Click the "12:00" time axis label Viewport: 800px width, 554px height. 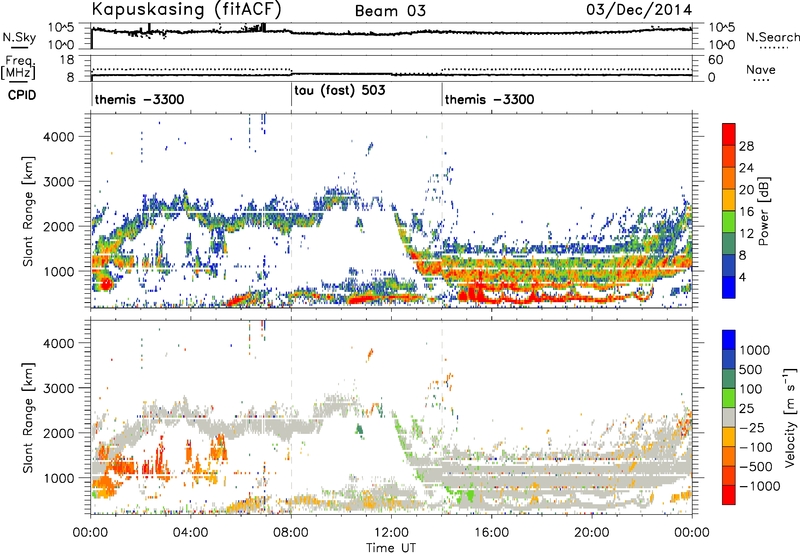pos(391,533)
